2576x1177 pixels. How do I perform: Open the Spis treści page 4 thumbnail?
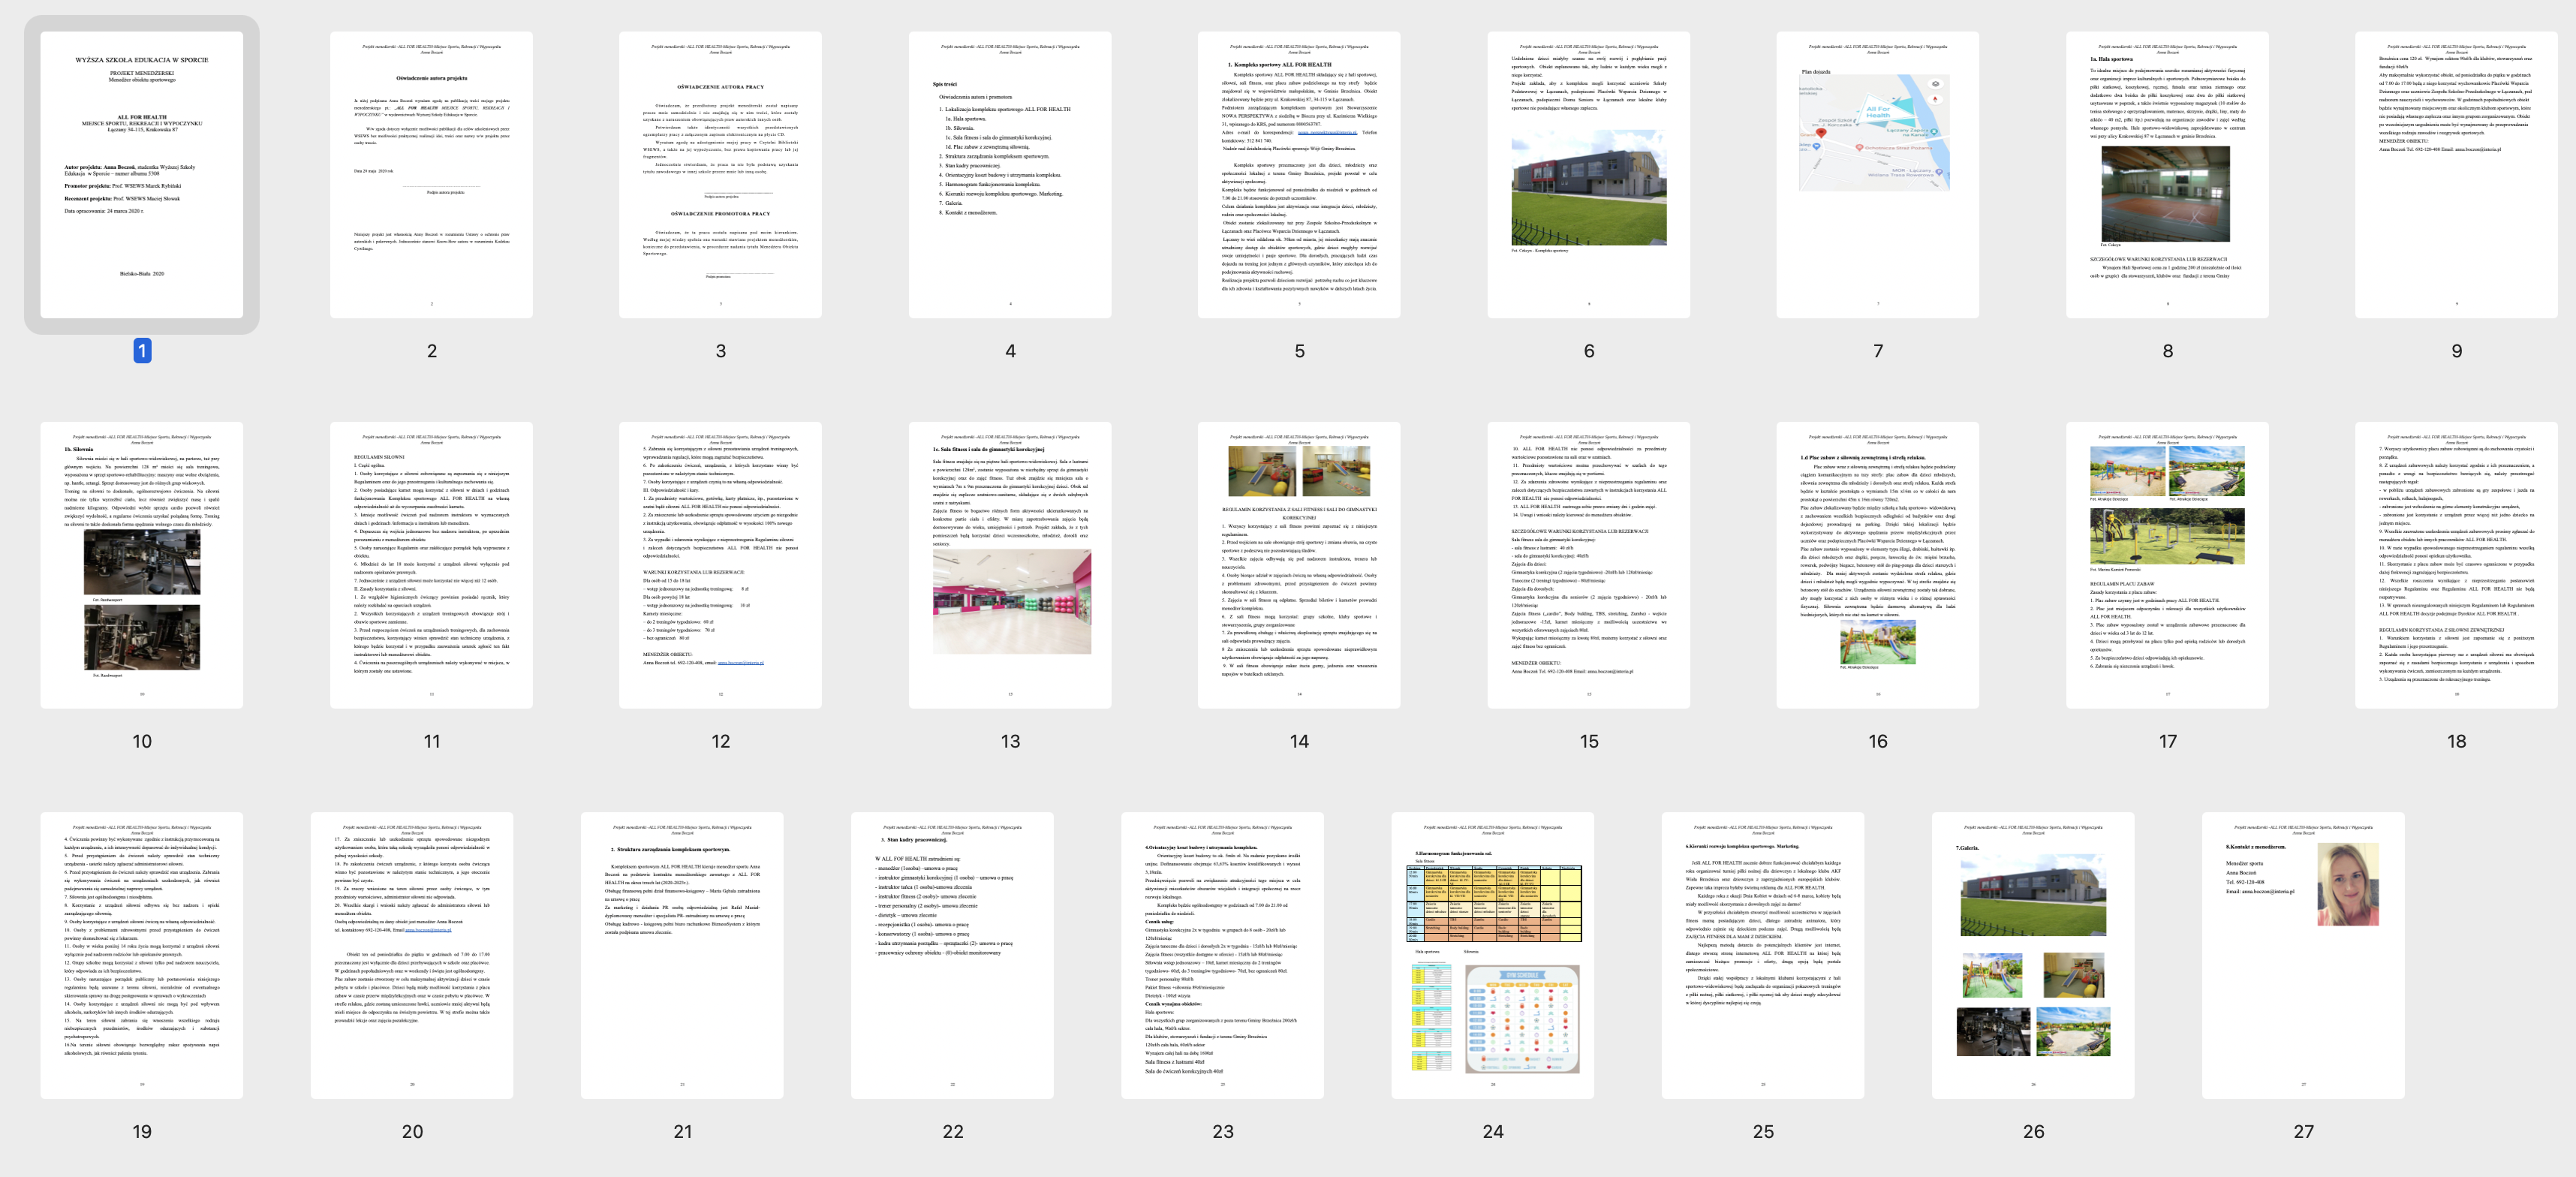click(x=1009, y=174)
